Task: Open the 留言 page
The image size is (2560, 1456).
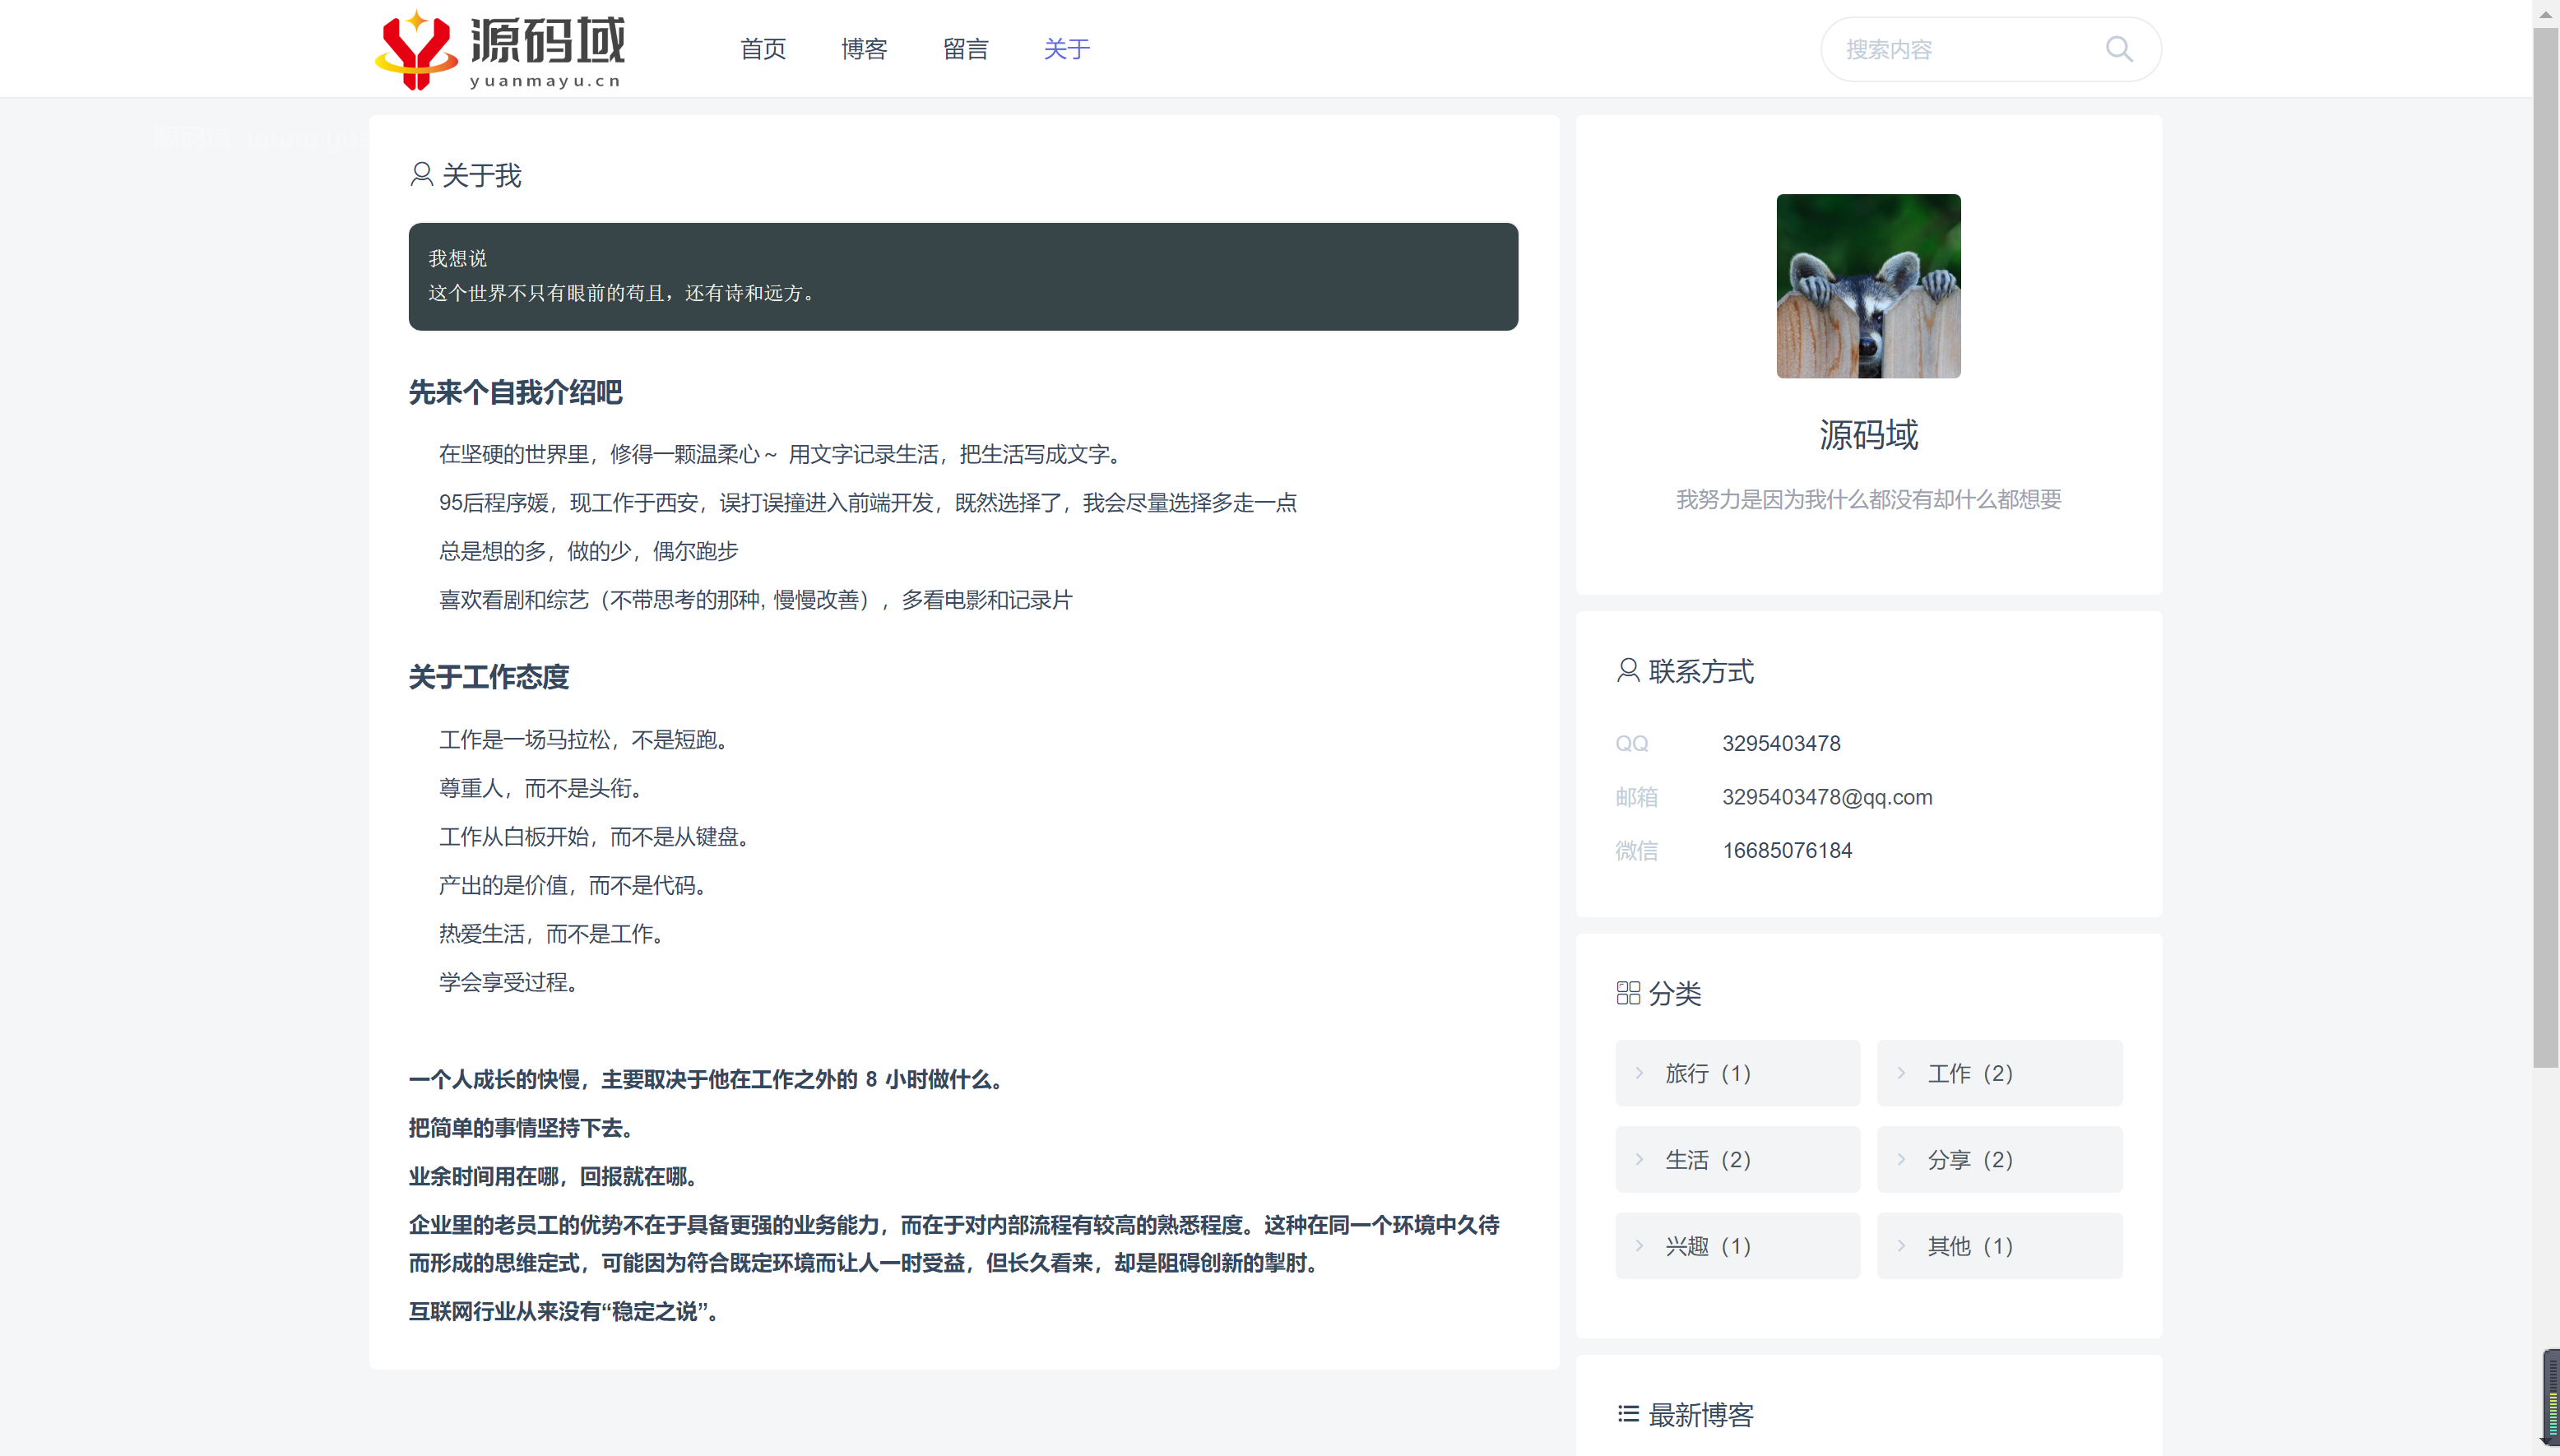Action: click(x=965, y=48)
